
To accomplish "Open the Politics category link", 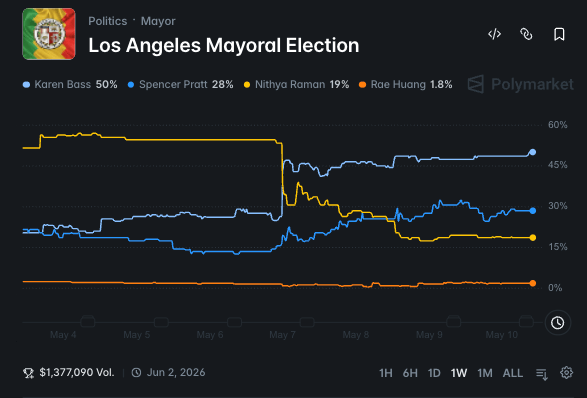I will pos(107,21).
